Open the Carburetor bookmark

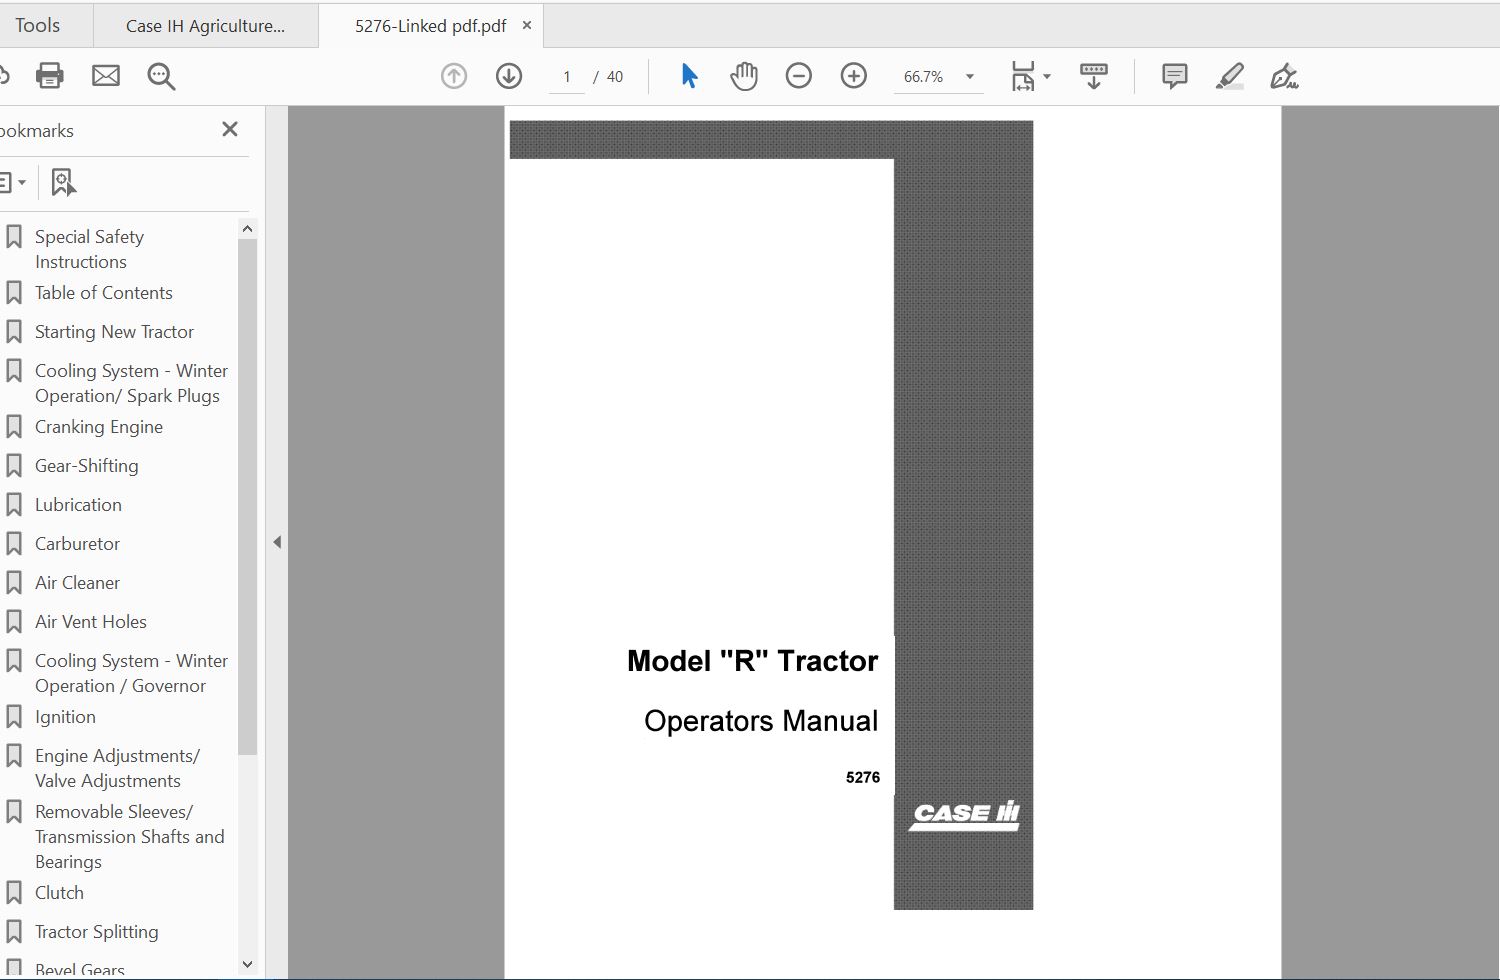[x=77, y=544]
